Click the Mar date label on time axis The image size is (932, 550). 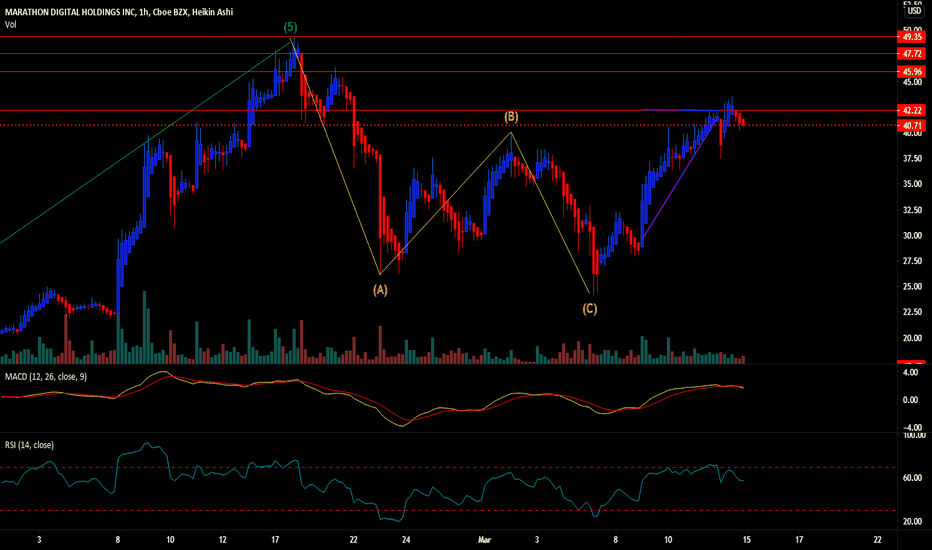(x=485, y=539)
